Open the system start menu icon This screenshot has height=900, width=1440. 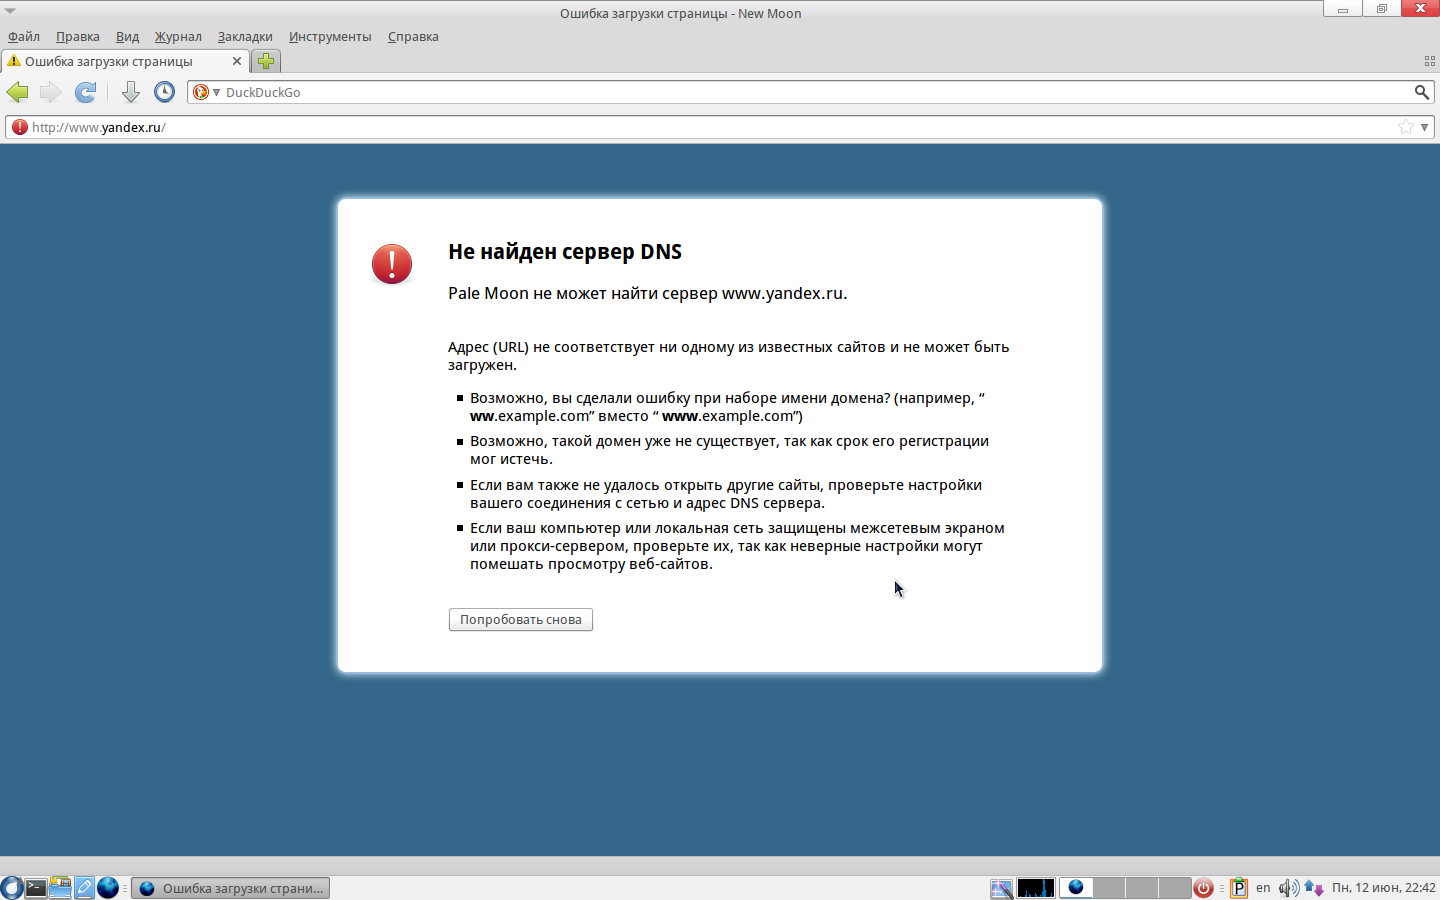(x=11, y=888)
